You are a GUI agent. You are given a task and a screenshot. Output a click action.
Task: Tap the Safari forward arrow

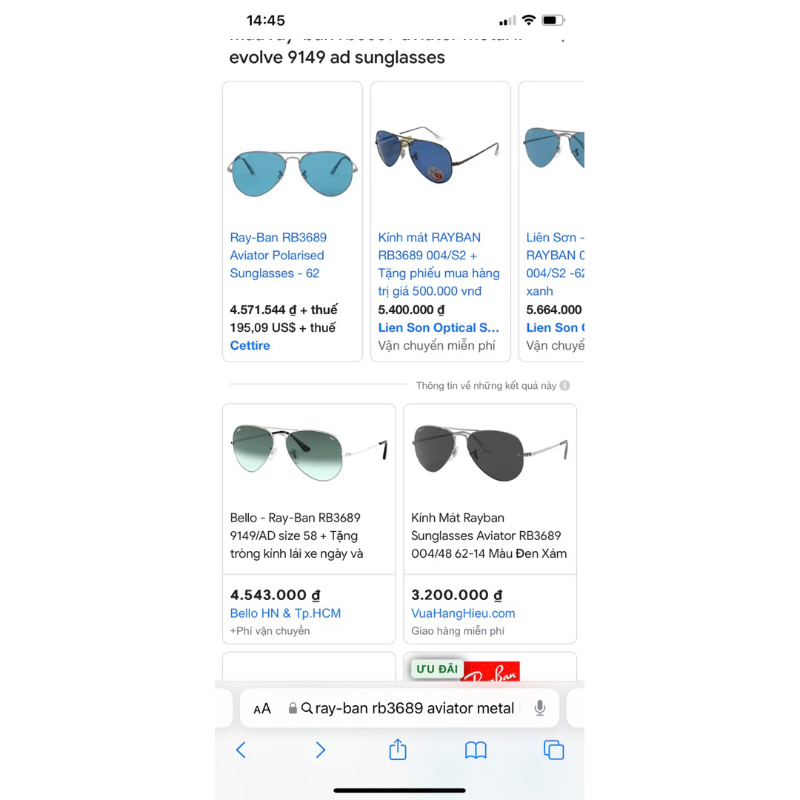[x=320, y=750]
